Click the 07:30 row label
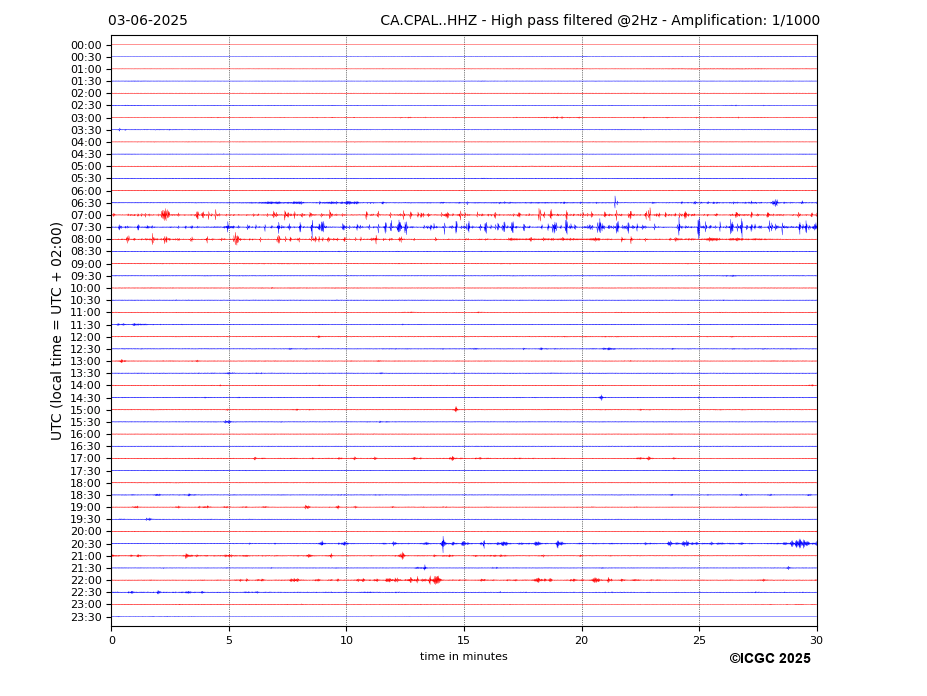 tap(86, 227)
